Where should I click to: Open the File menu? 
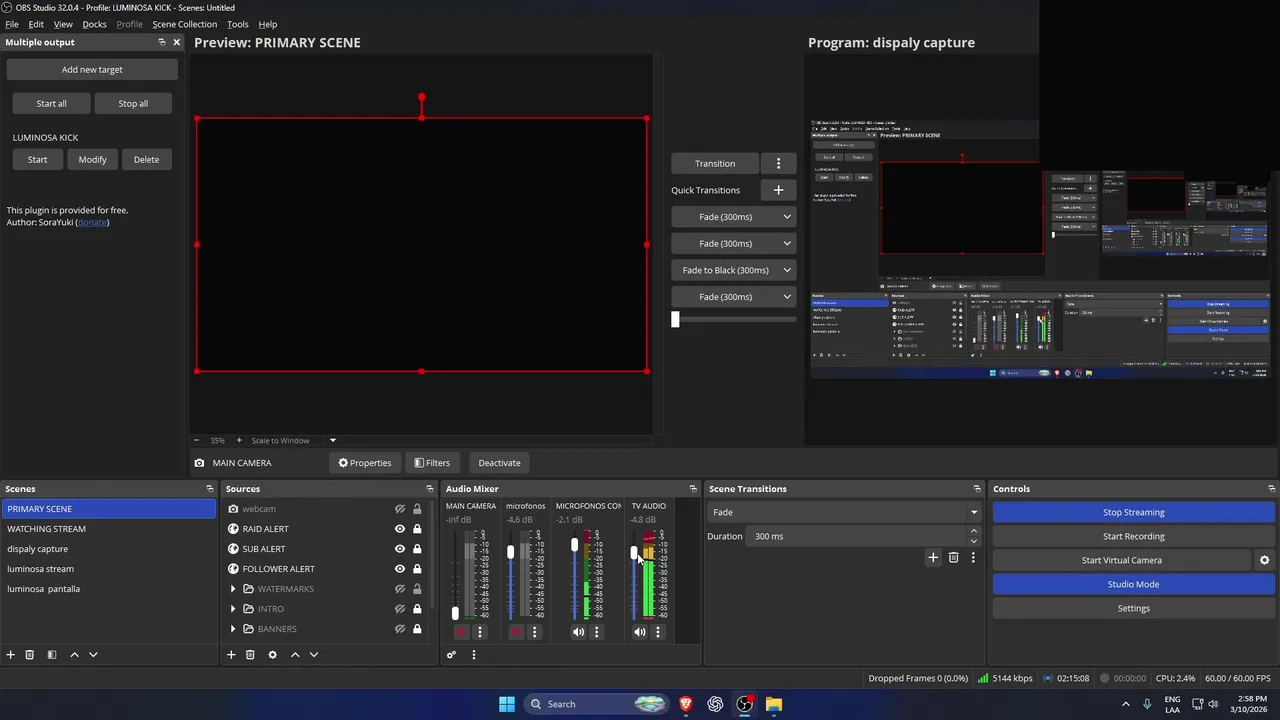12,24
